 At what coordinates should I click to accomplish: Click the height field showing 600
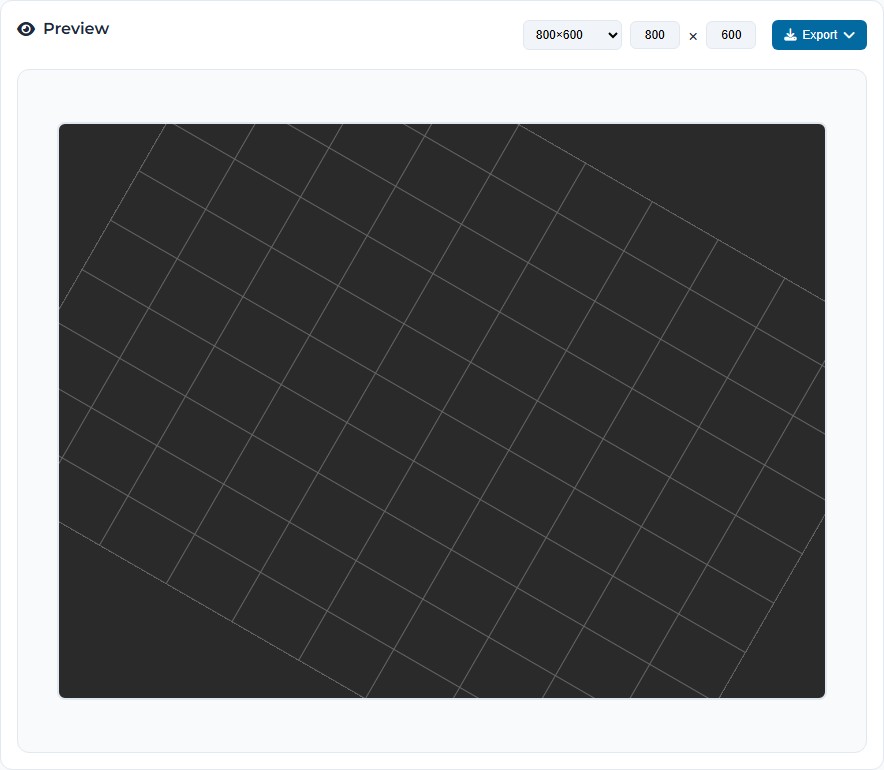[x=731, y=35]
